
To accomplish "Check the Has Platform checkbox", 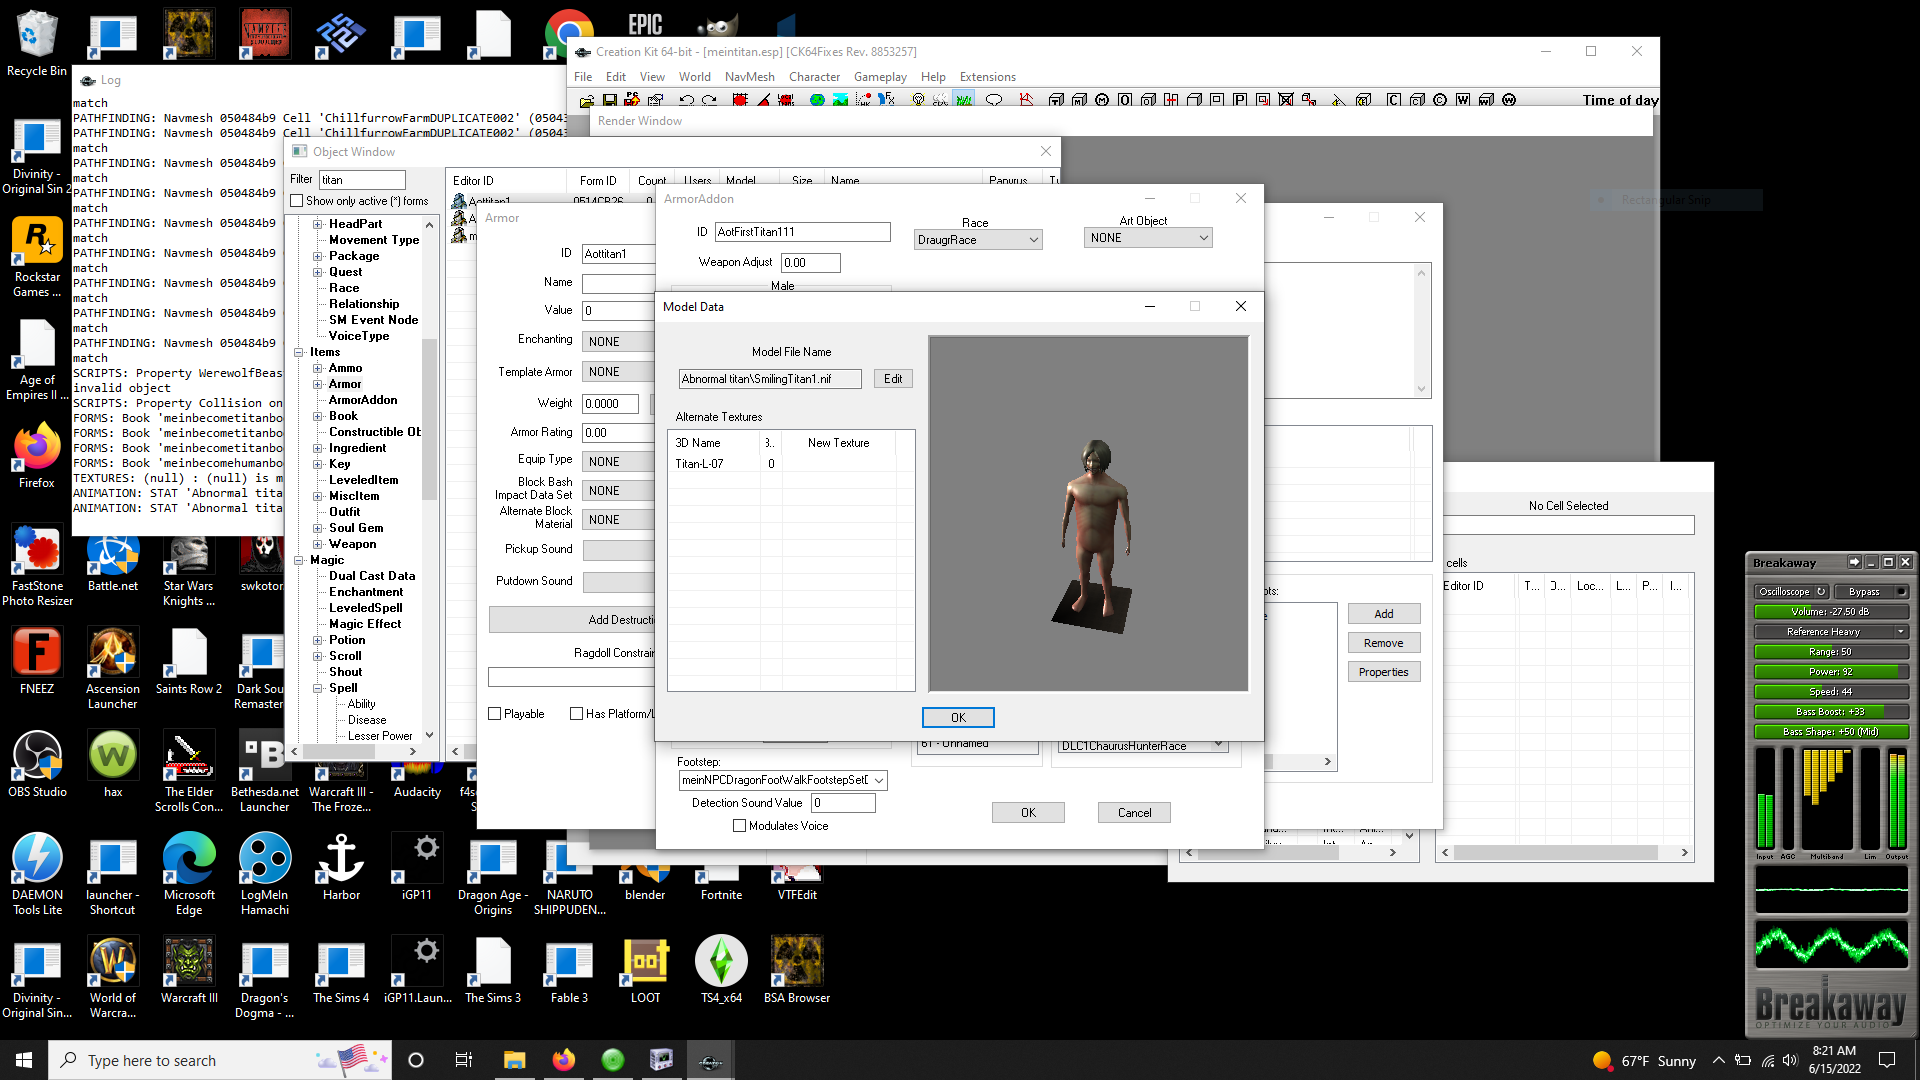I will (577, 714).
